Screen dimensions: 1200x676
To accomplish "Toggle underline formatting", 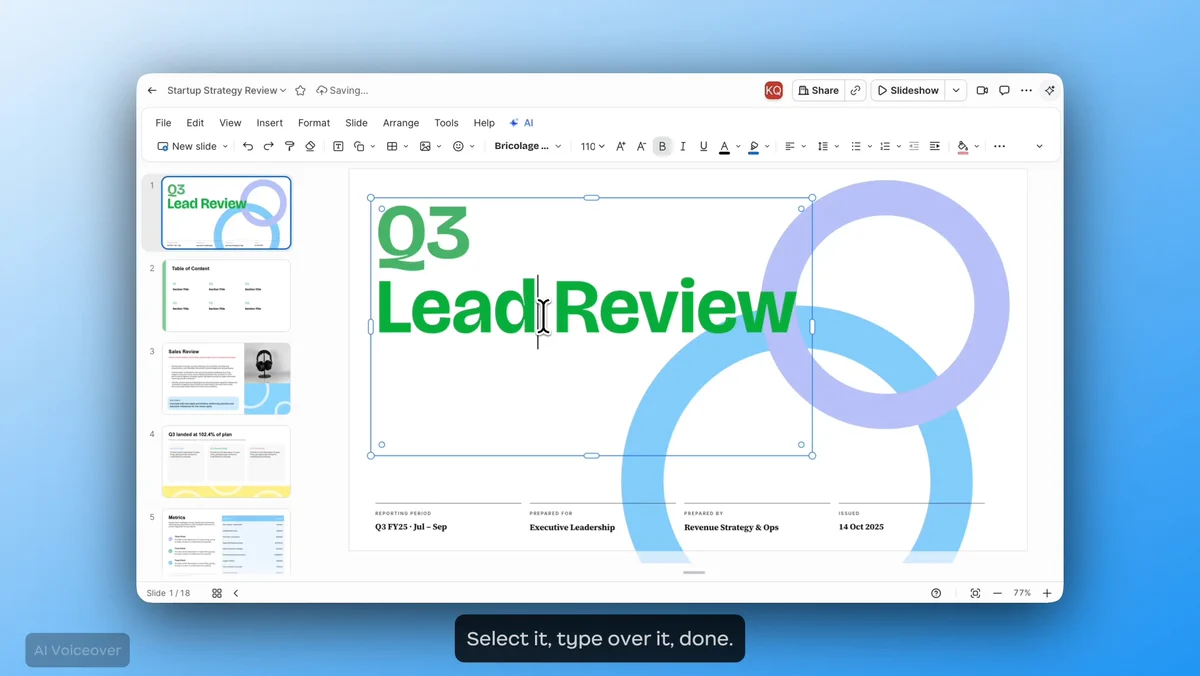I will coord(704,146).
